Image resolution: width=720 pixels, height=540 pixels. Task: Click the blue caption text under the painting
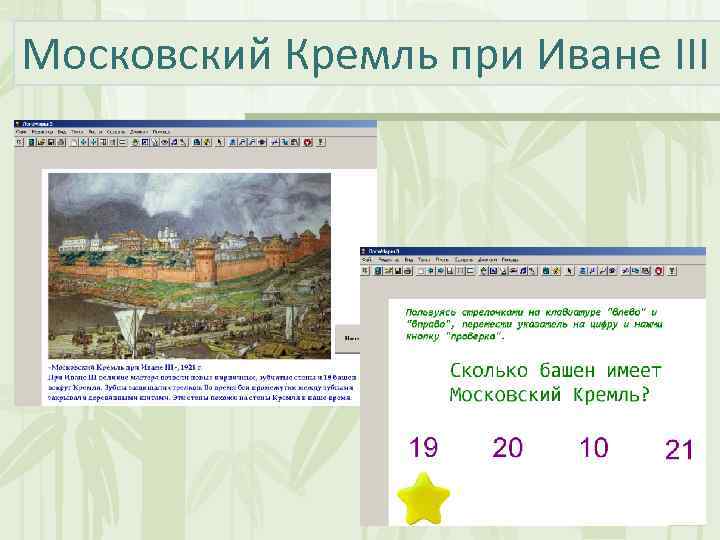(202, 382)
